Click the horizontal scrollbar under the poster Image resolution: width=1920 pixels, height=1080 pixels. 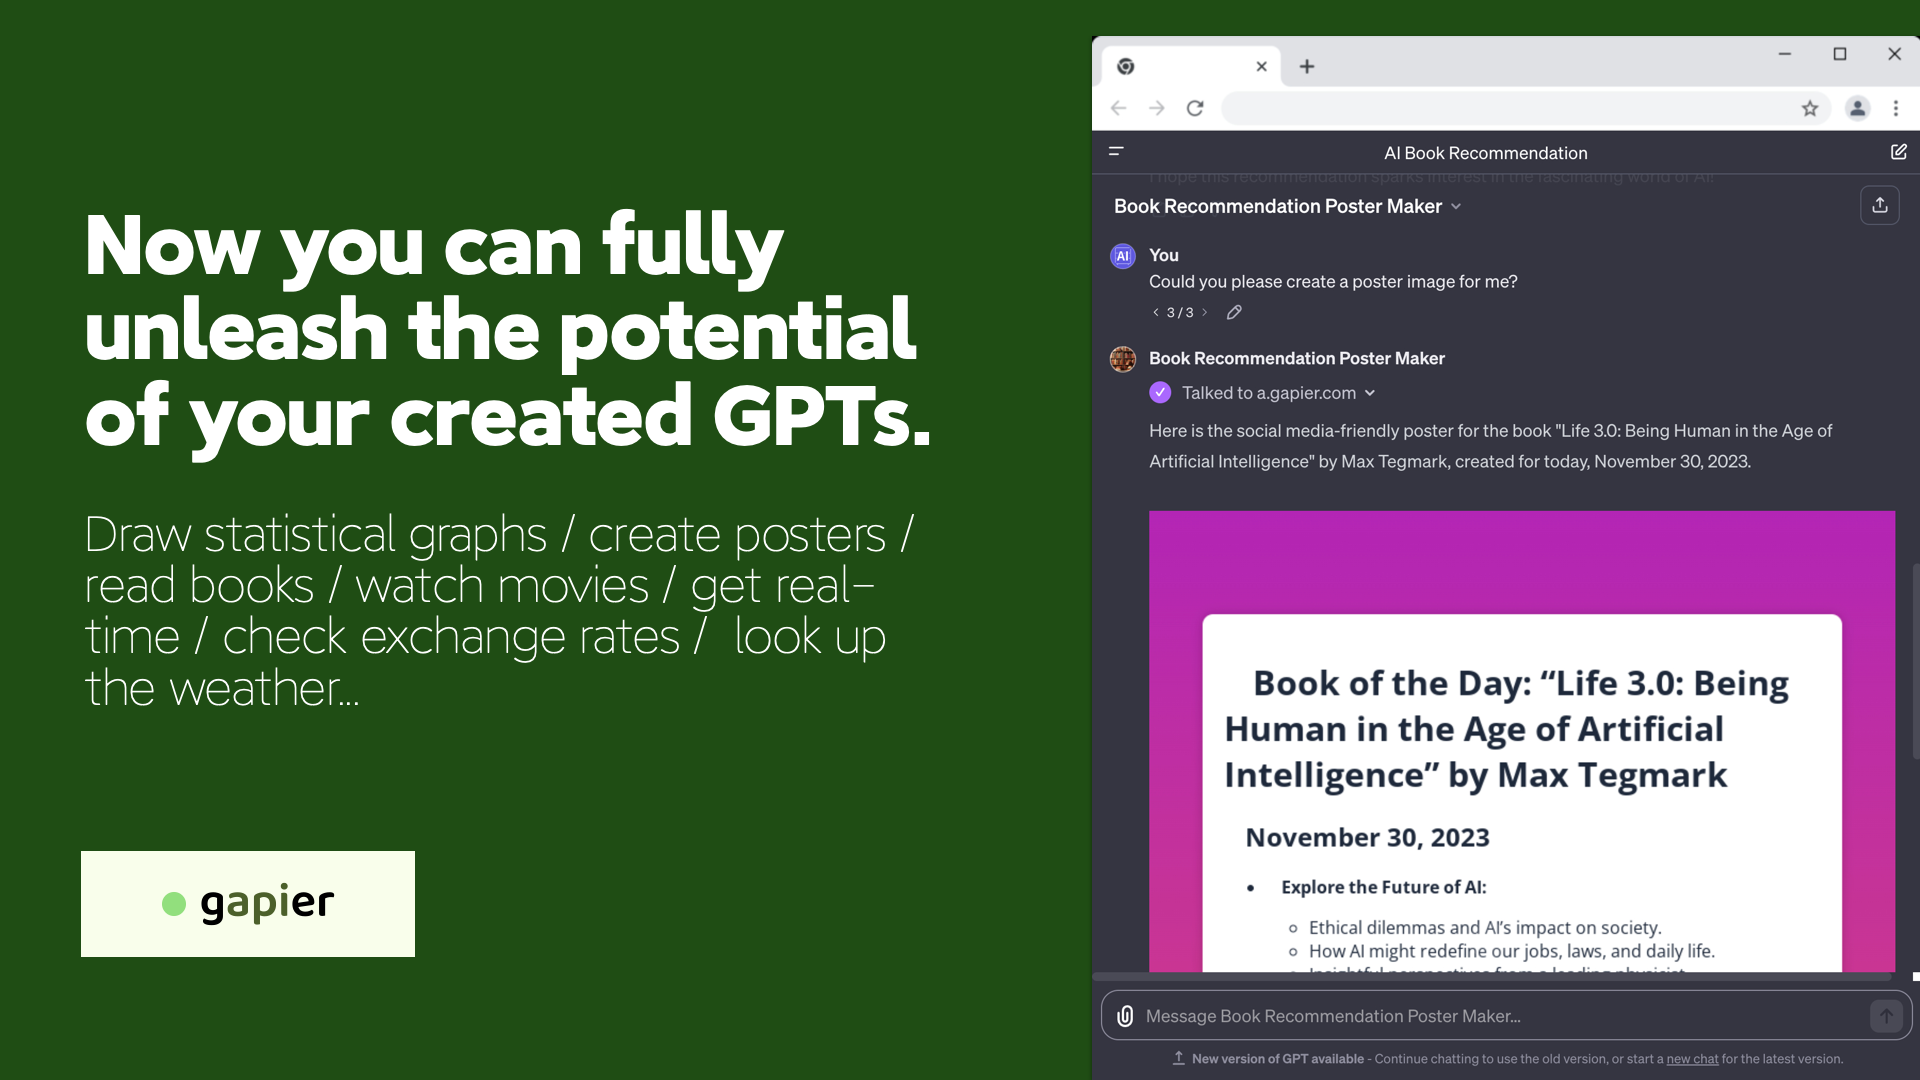(x=1492, y=976)
